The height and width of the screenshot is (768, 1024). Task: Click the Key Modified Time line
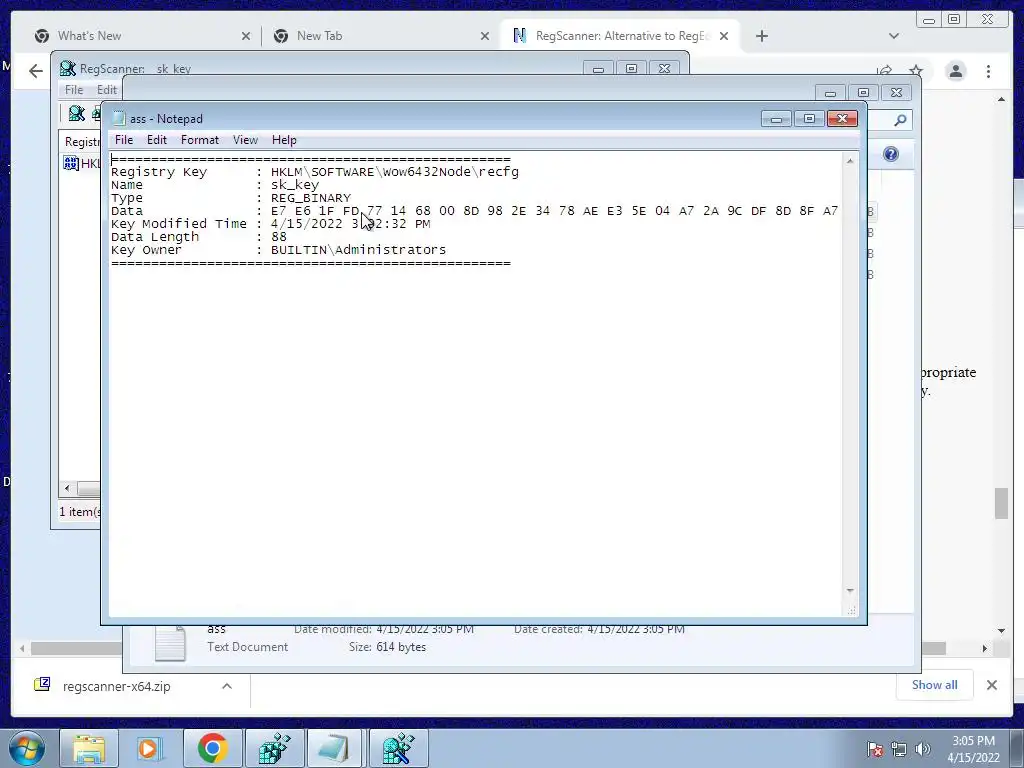270,224
